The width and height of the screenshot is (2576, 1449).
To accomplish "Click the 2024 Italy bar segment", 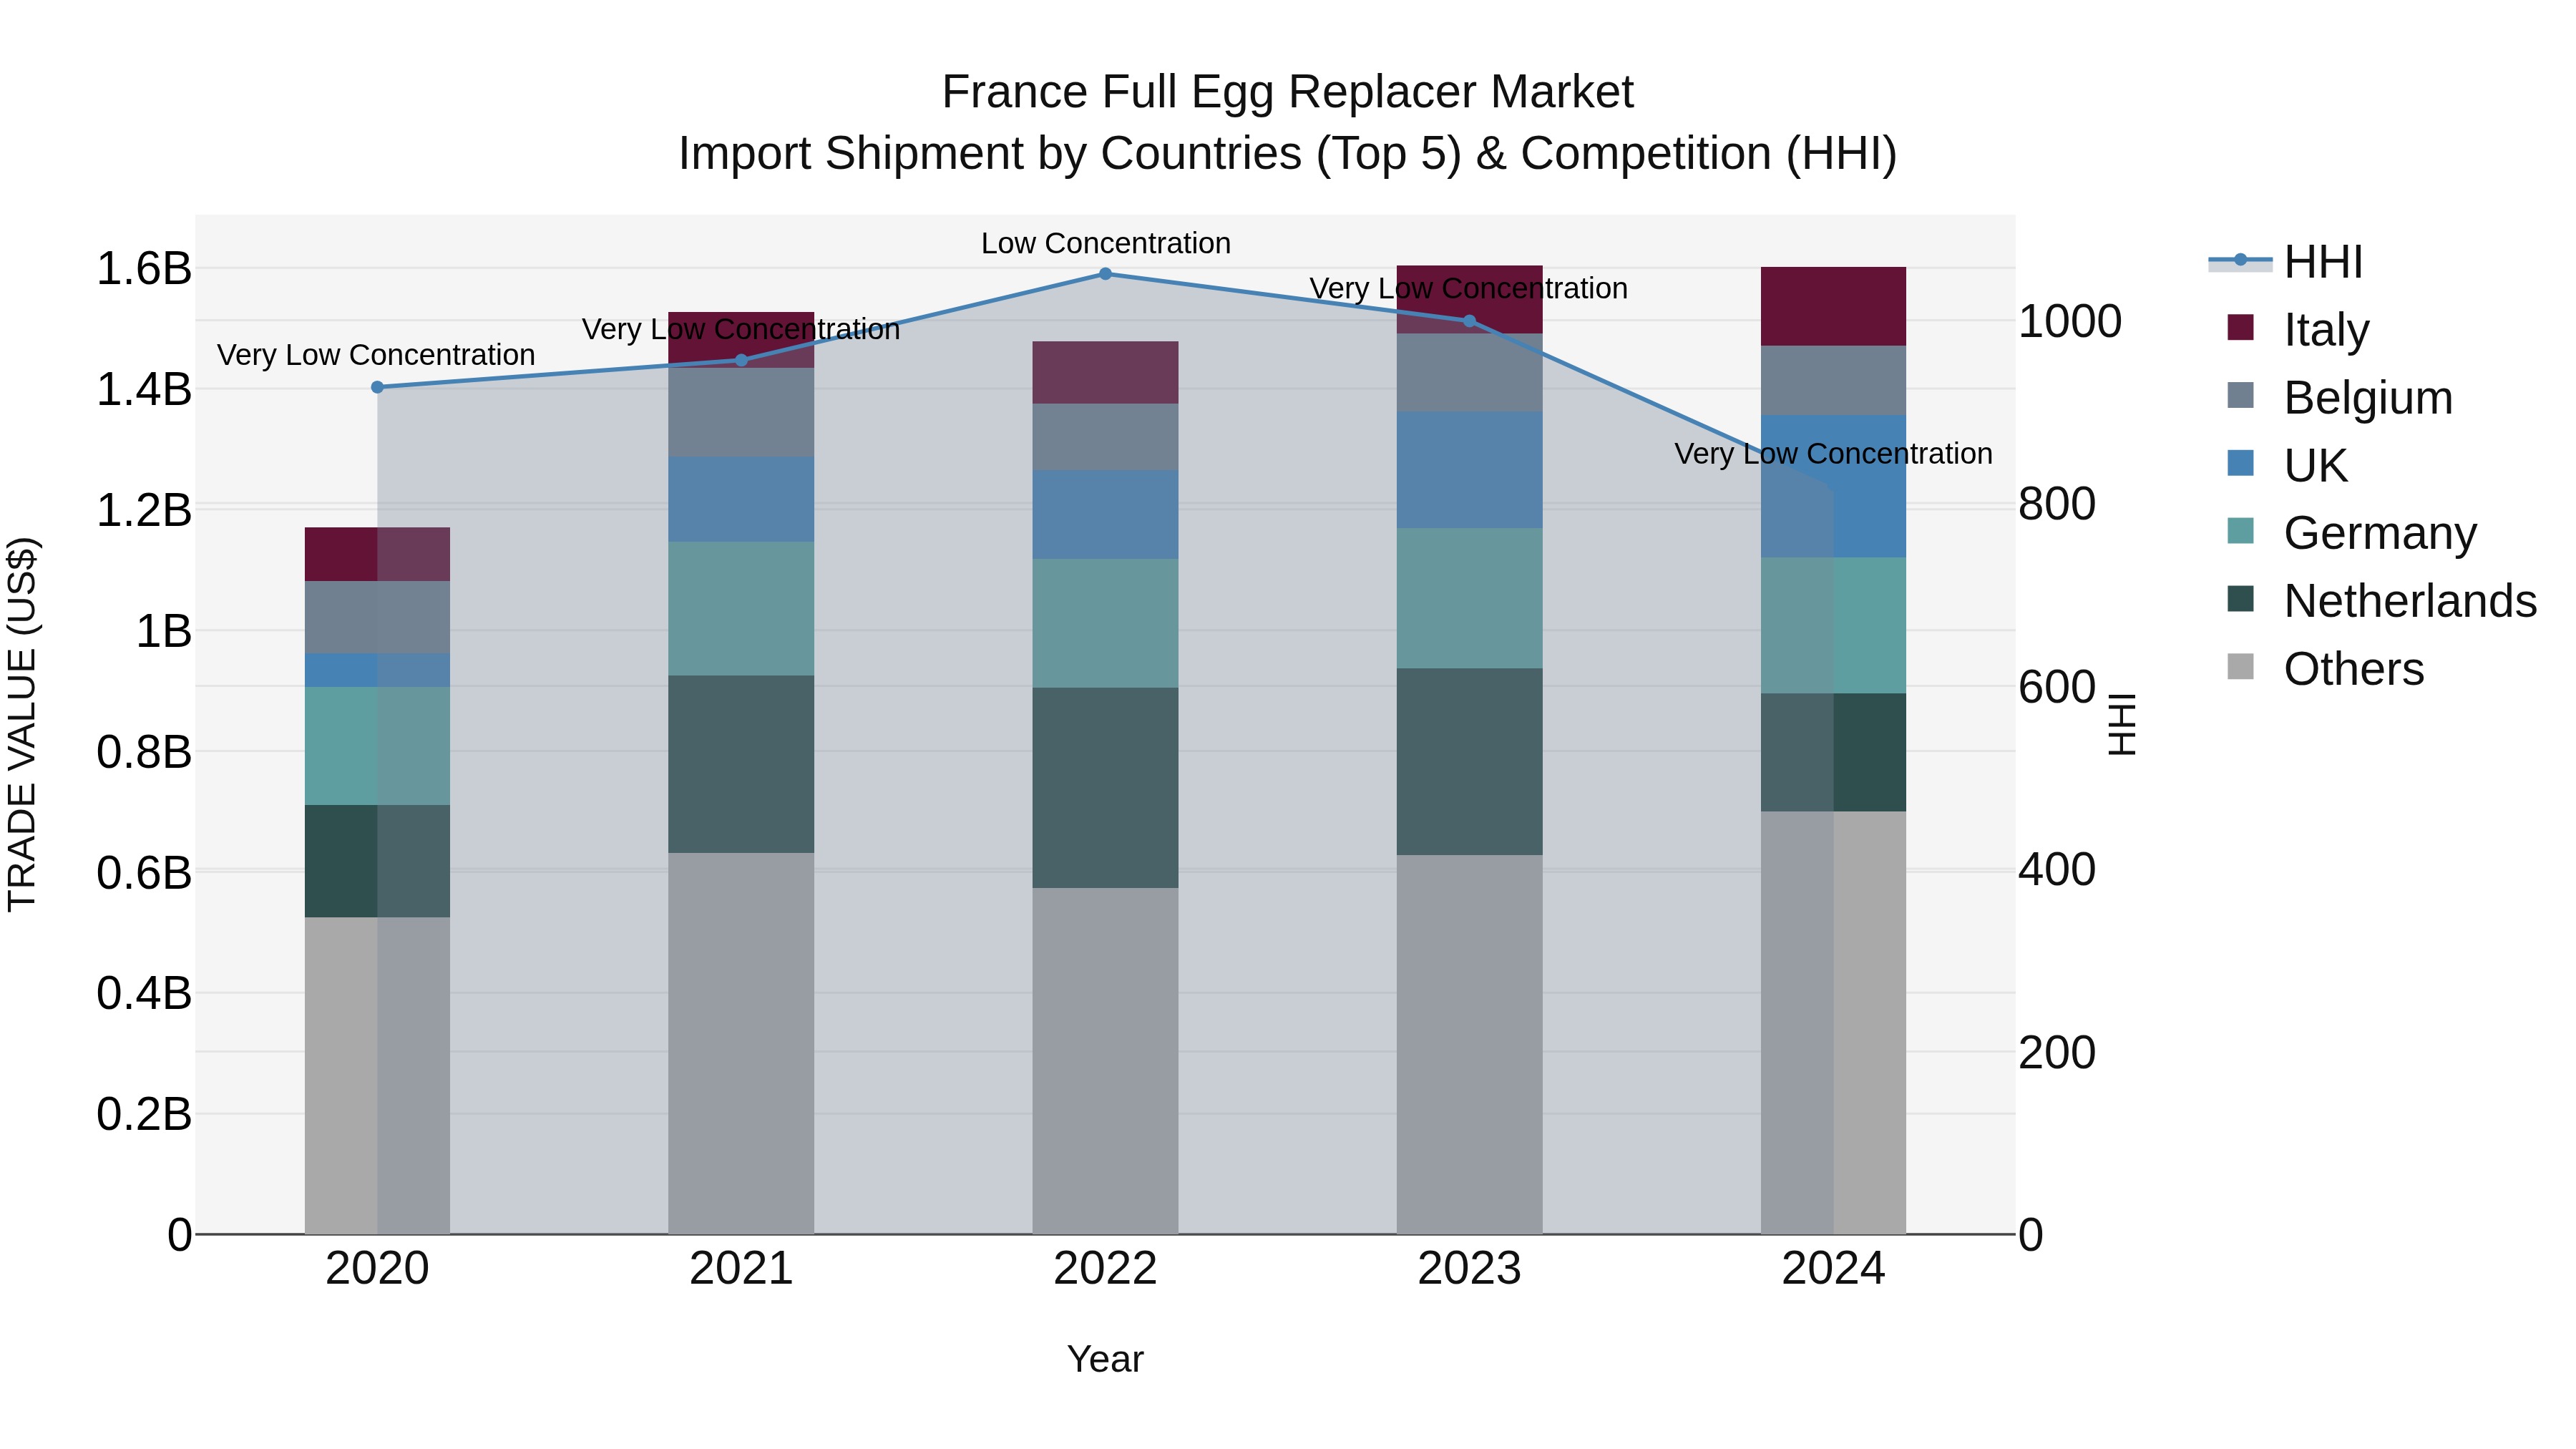I will (x=1833, y=307).
